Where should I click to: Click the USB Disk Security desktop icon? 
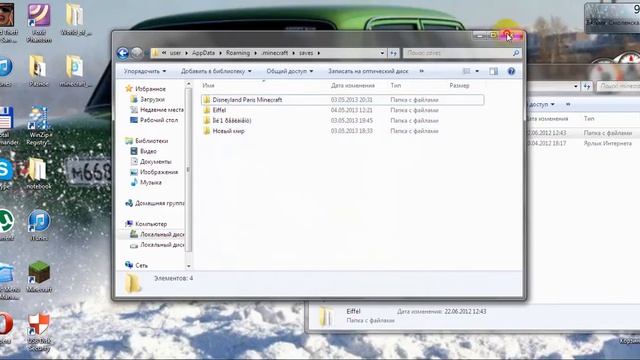[x=39, y=332]
